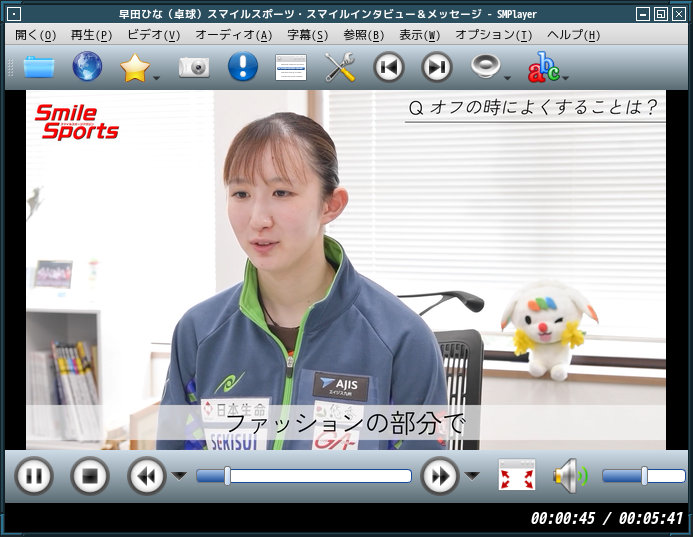Click the toolbar drag handle grip
693x537 pixels.
point(11,67)
